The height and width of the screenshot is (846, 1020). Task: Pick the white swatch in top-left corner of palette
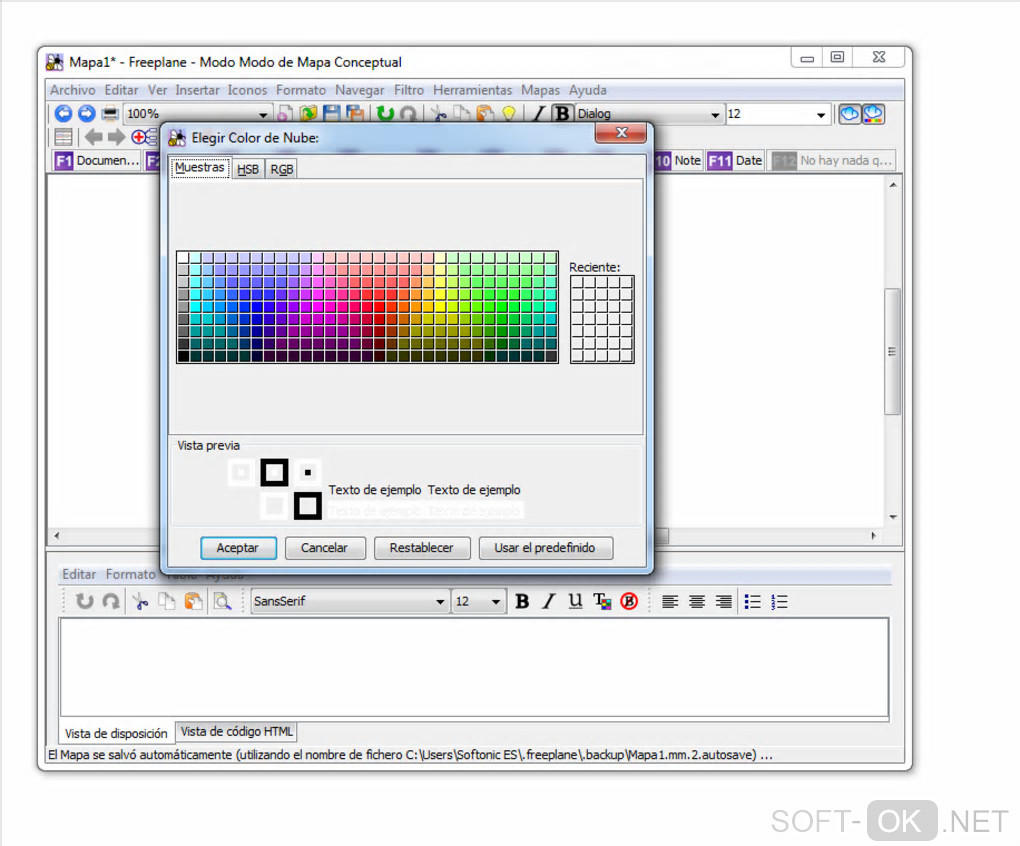183,258
